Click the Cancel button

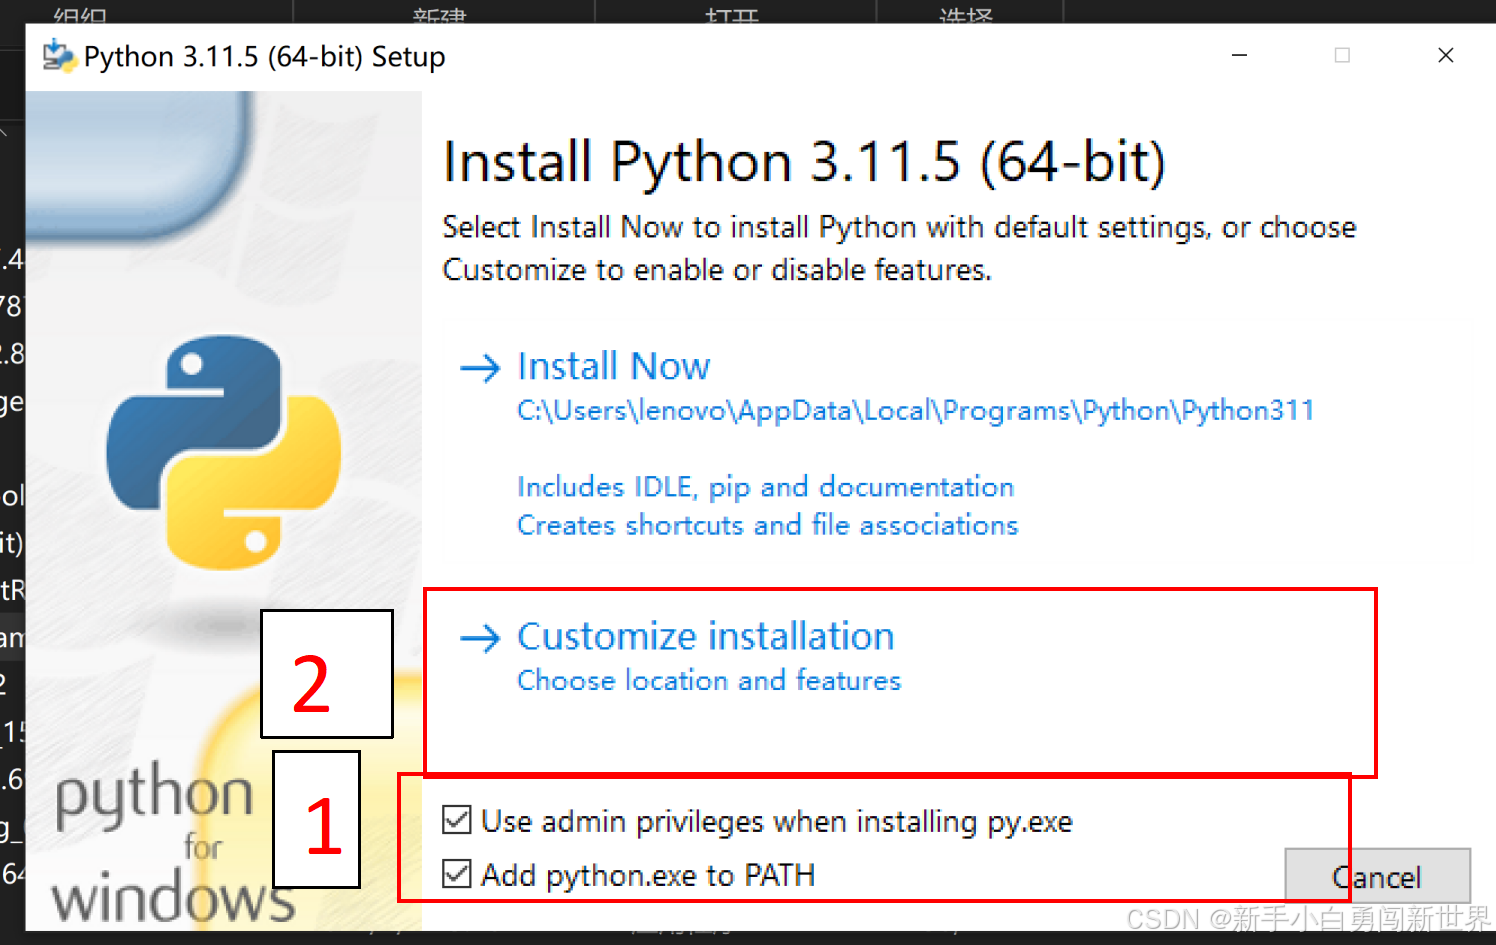tap(1377, 877)
